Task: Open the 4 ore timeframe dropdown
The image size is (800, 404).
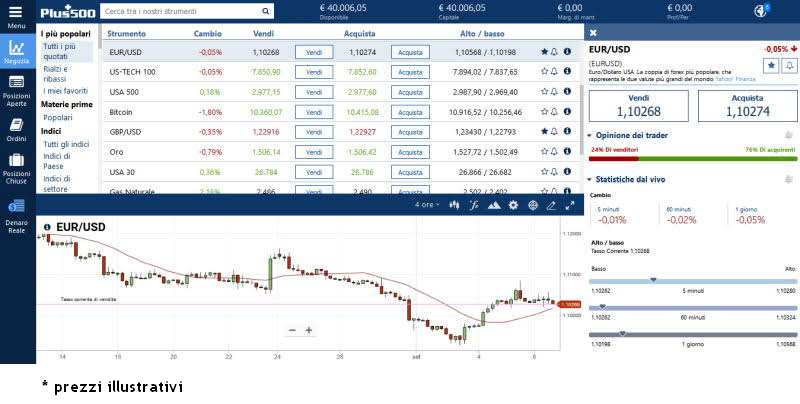Action: 427,205
